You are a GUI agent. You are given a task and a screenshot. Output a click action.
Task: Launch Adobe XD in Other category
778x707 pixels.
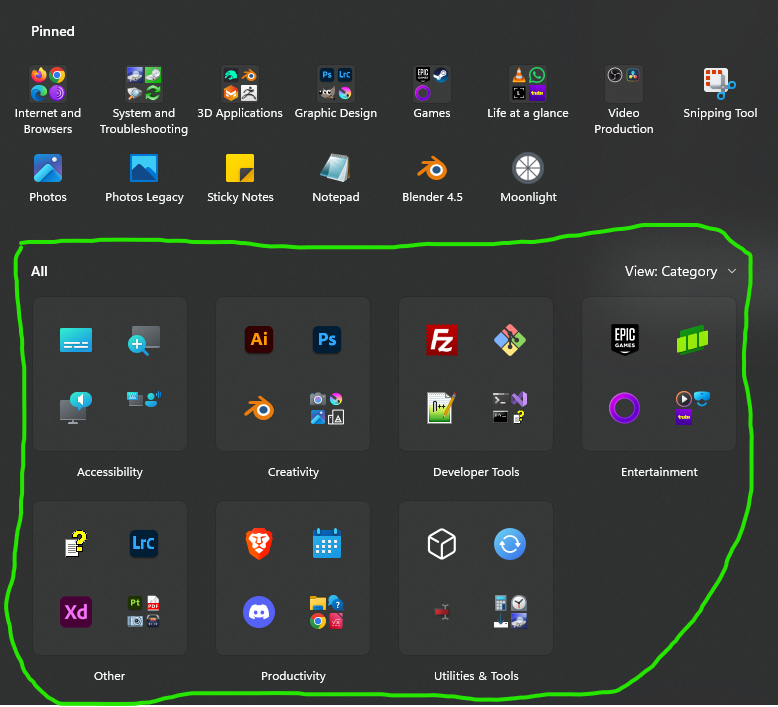point(76,612)
